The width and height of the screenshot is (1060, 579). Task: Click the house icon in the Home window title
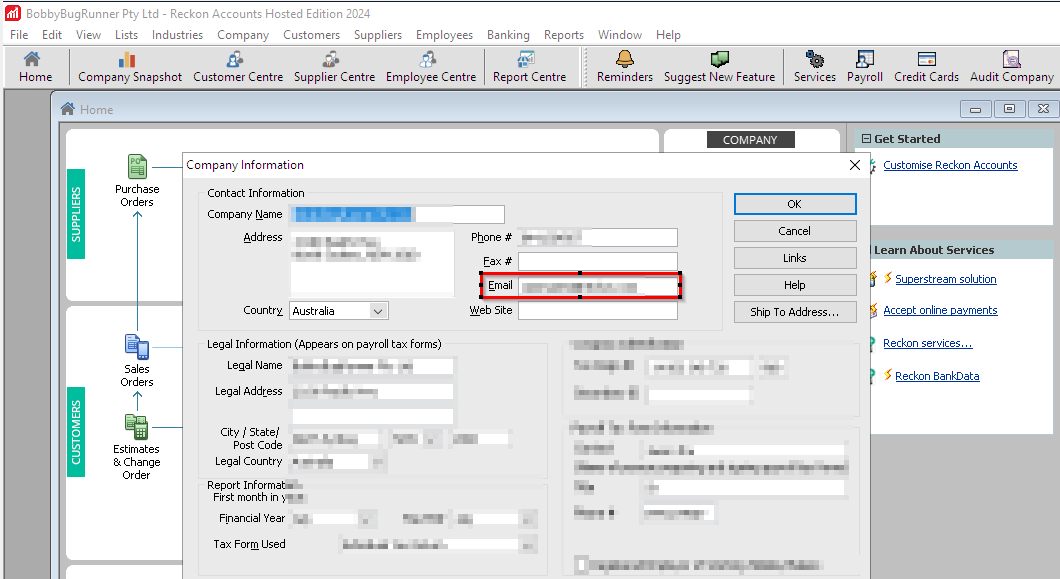68,109
